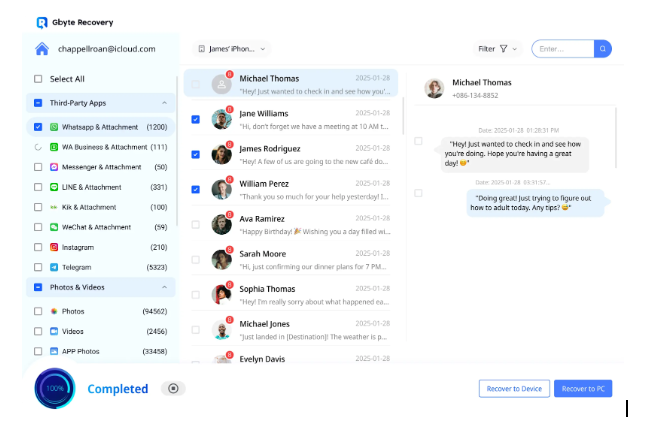Click the LINE & Attachment icon
This screenshot has height=430, width=646.
click(x=54, y=187)
